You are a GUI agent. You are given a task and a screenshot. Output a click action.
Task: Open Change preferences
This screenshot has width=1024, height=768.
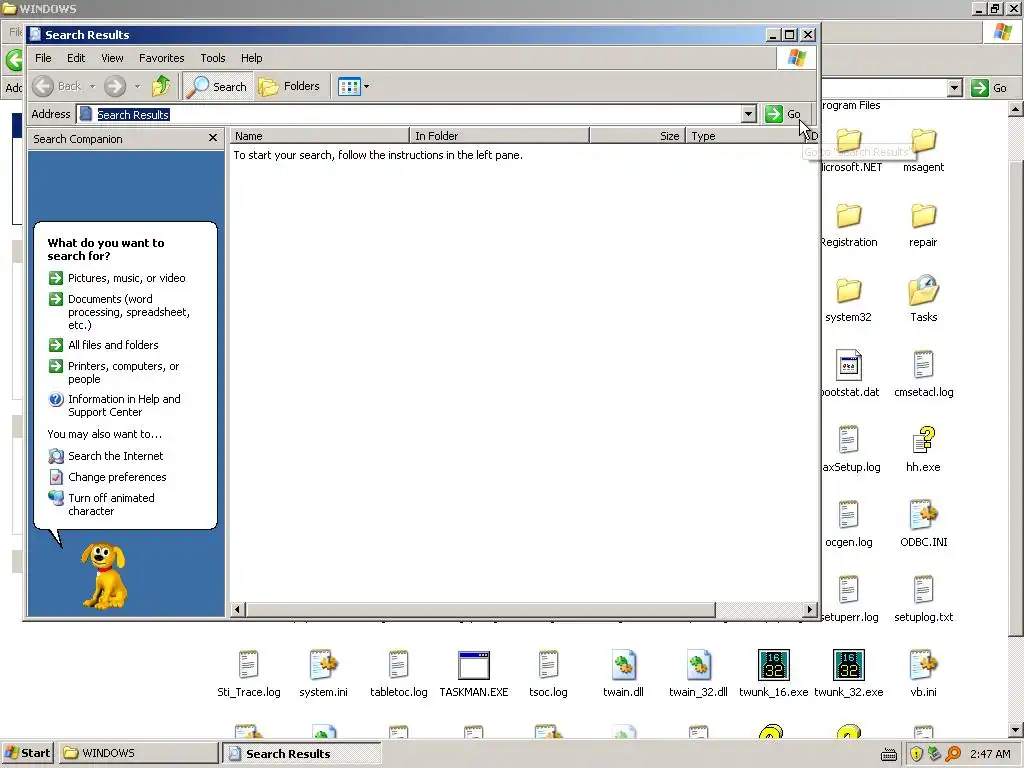tap(108, 477)
